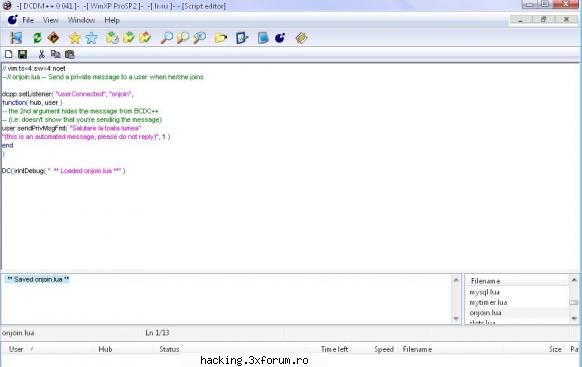Restore down the Script editor child window

point(543,20)
